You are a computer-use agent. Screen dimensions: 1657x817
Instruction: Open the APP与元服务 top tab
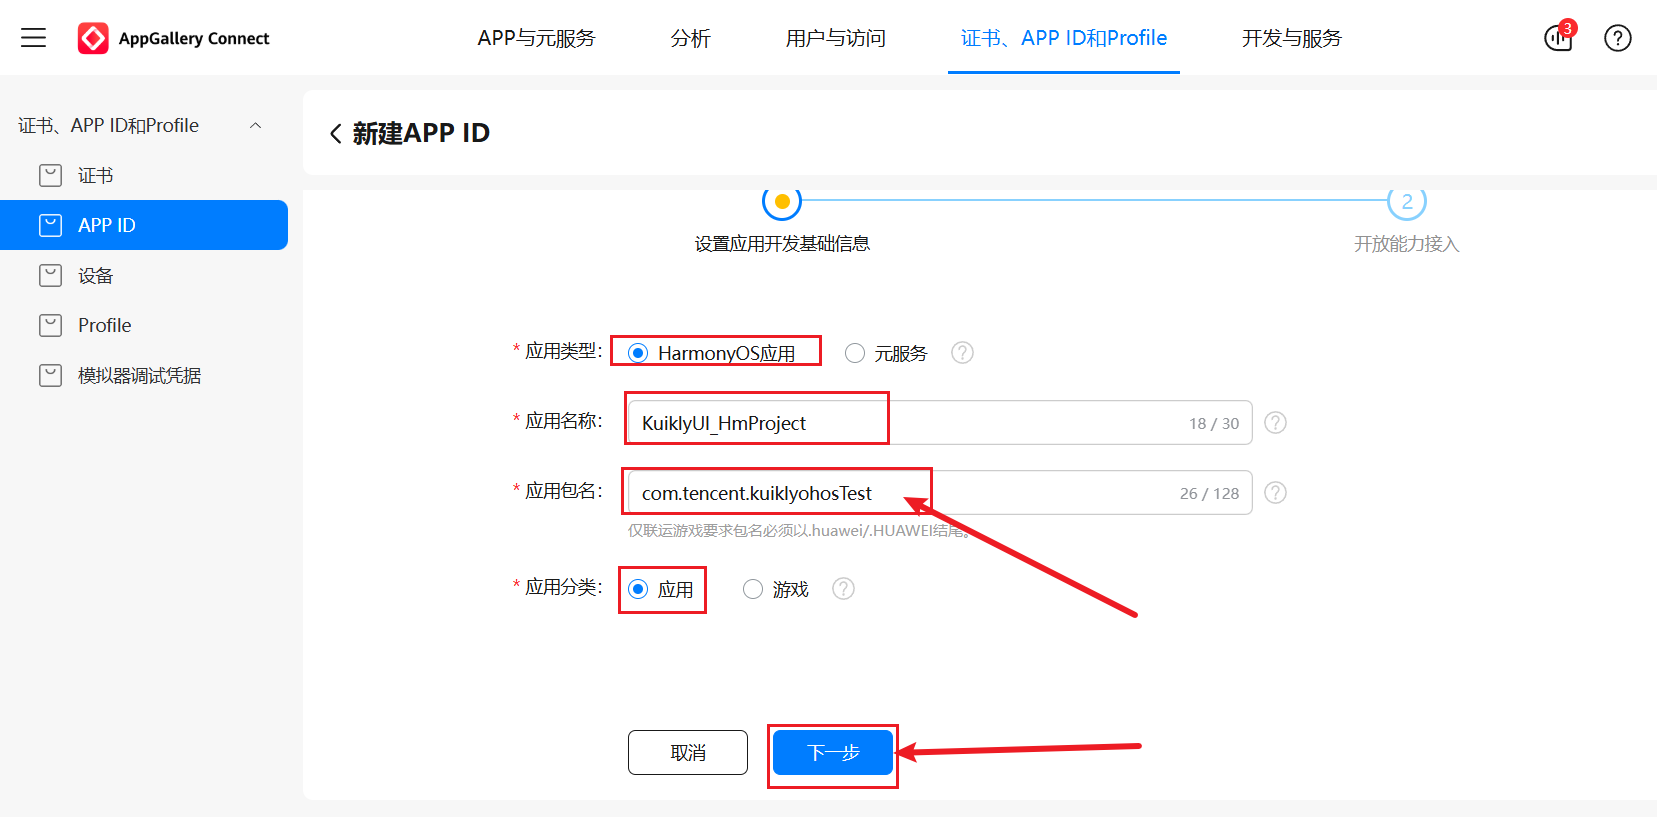[x=536, y=38]
